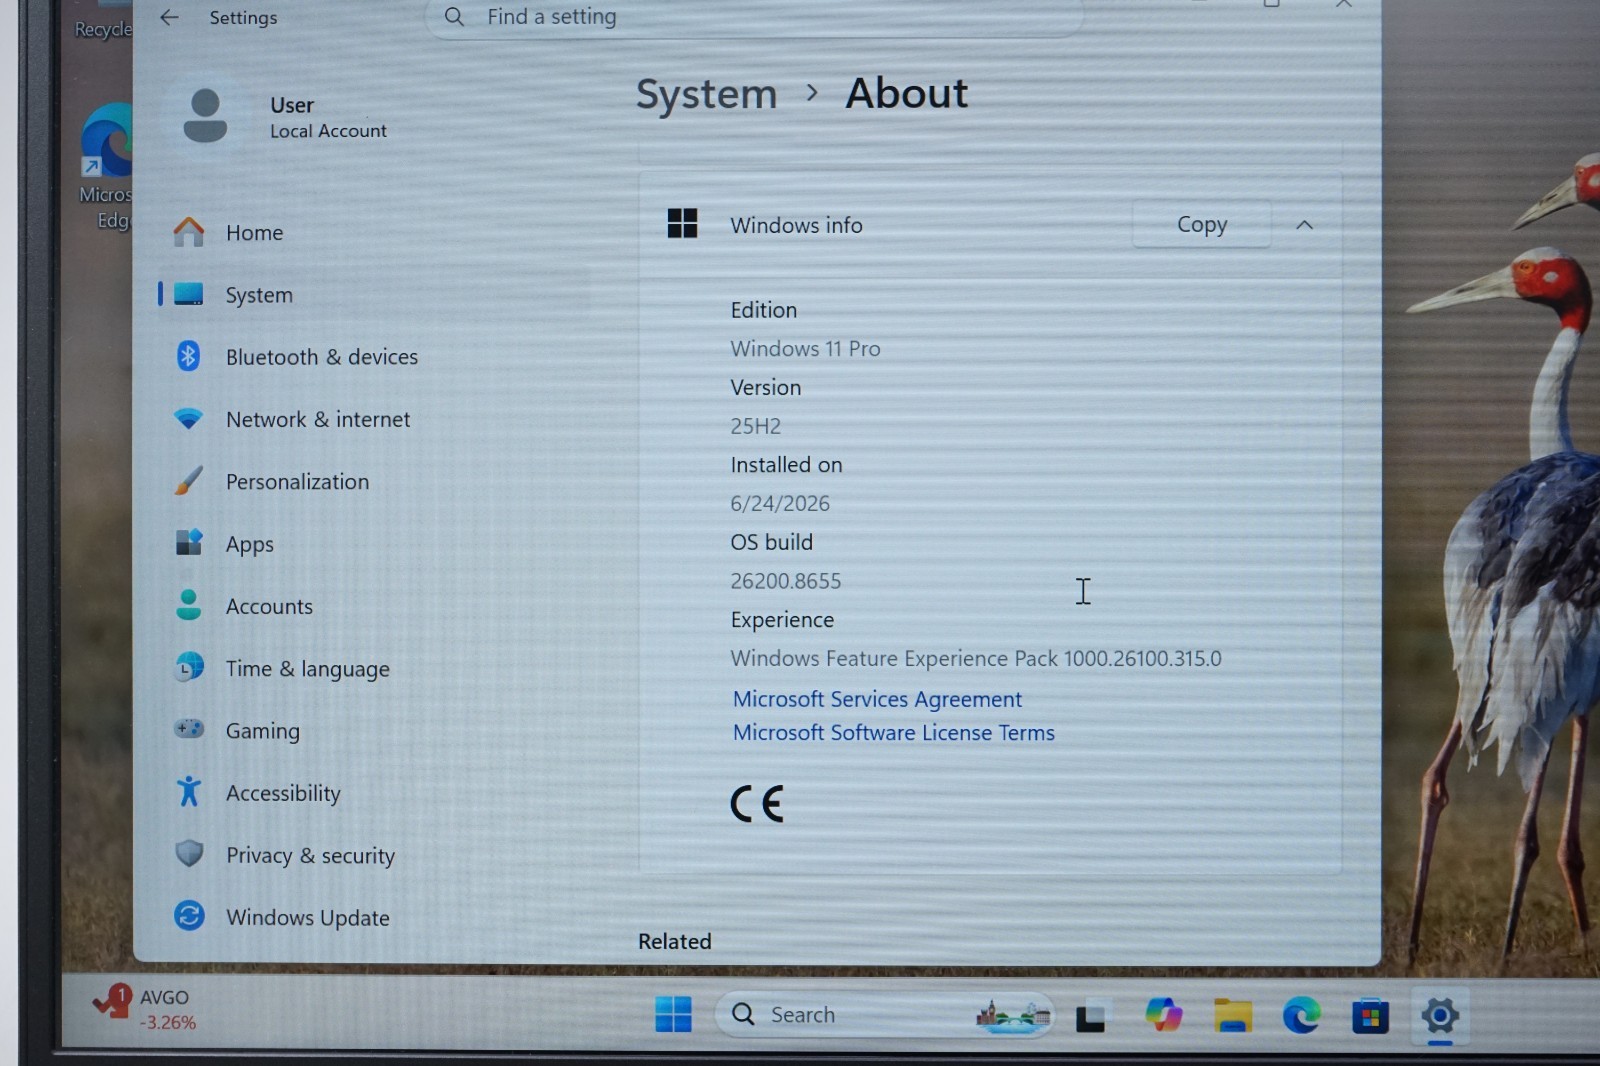Click the Accessibility figure icon
Viewport: 1600px width, 1066px height.
tap(188, 791)
